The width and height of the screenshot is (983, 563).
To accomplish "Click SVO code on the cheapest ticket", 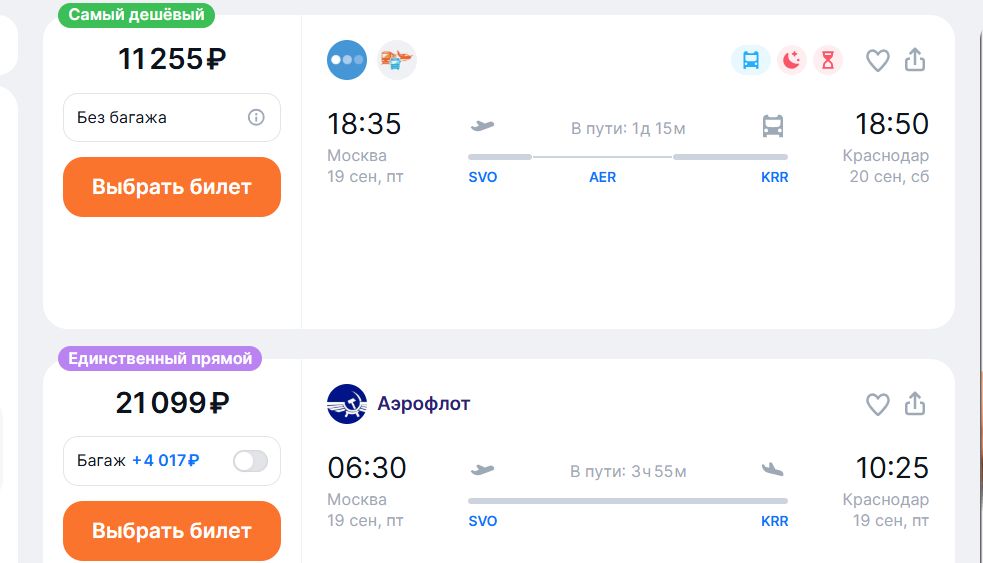I will pyautogui.click(x=483, y=178).
